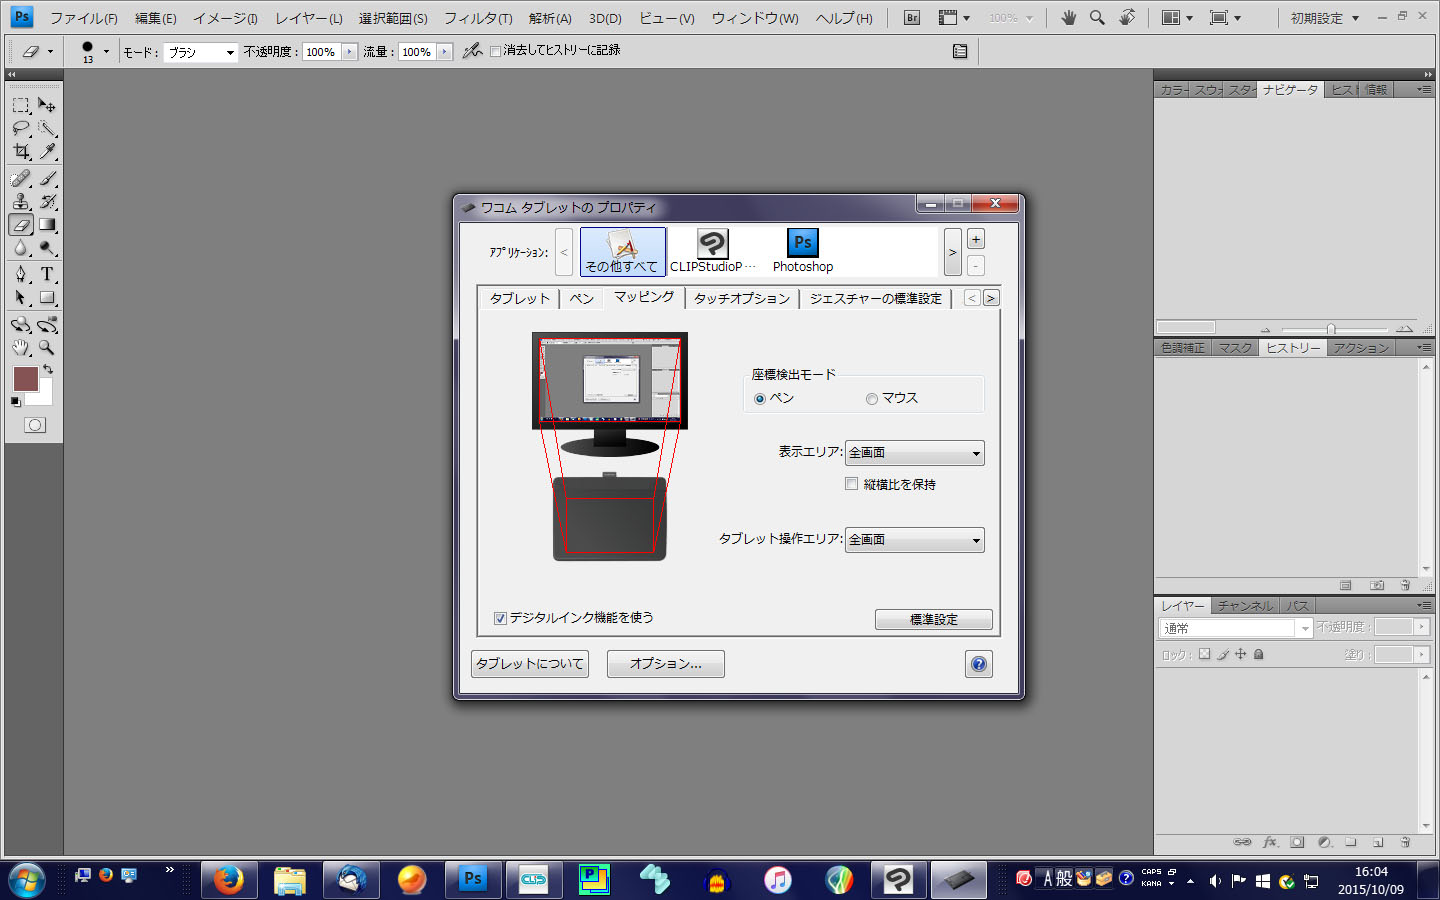Image resolution: width=1440 pixels, height=900 pixels.
Task: Open iTunes from the taskbar
Action: coord(777,880)
